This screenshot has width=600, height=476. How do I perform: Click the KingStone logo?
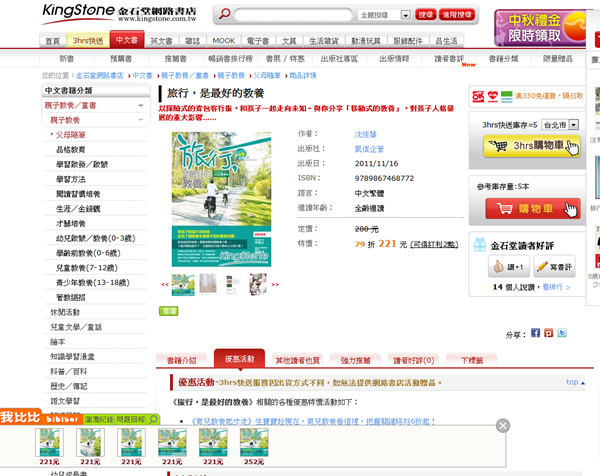[x=119, y=14]
